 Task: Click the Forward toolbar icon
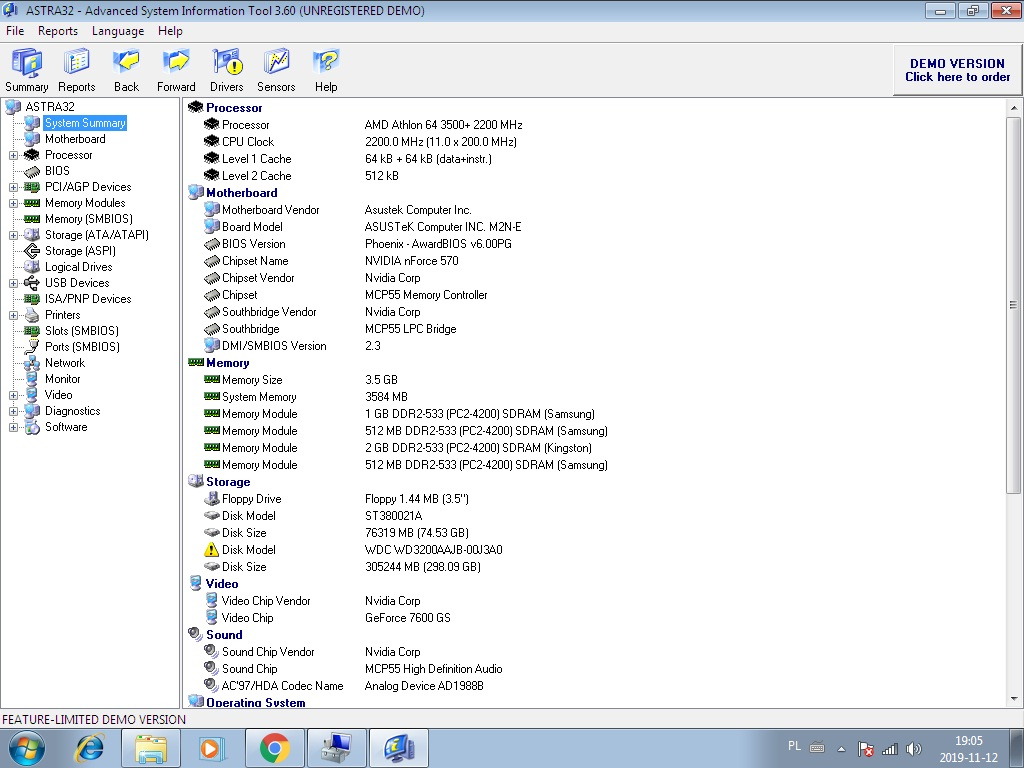[176, 69]
